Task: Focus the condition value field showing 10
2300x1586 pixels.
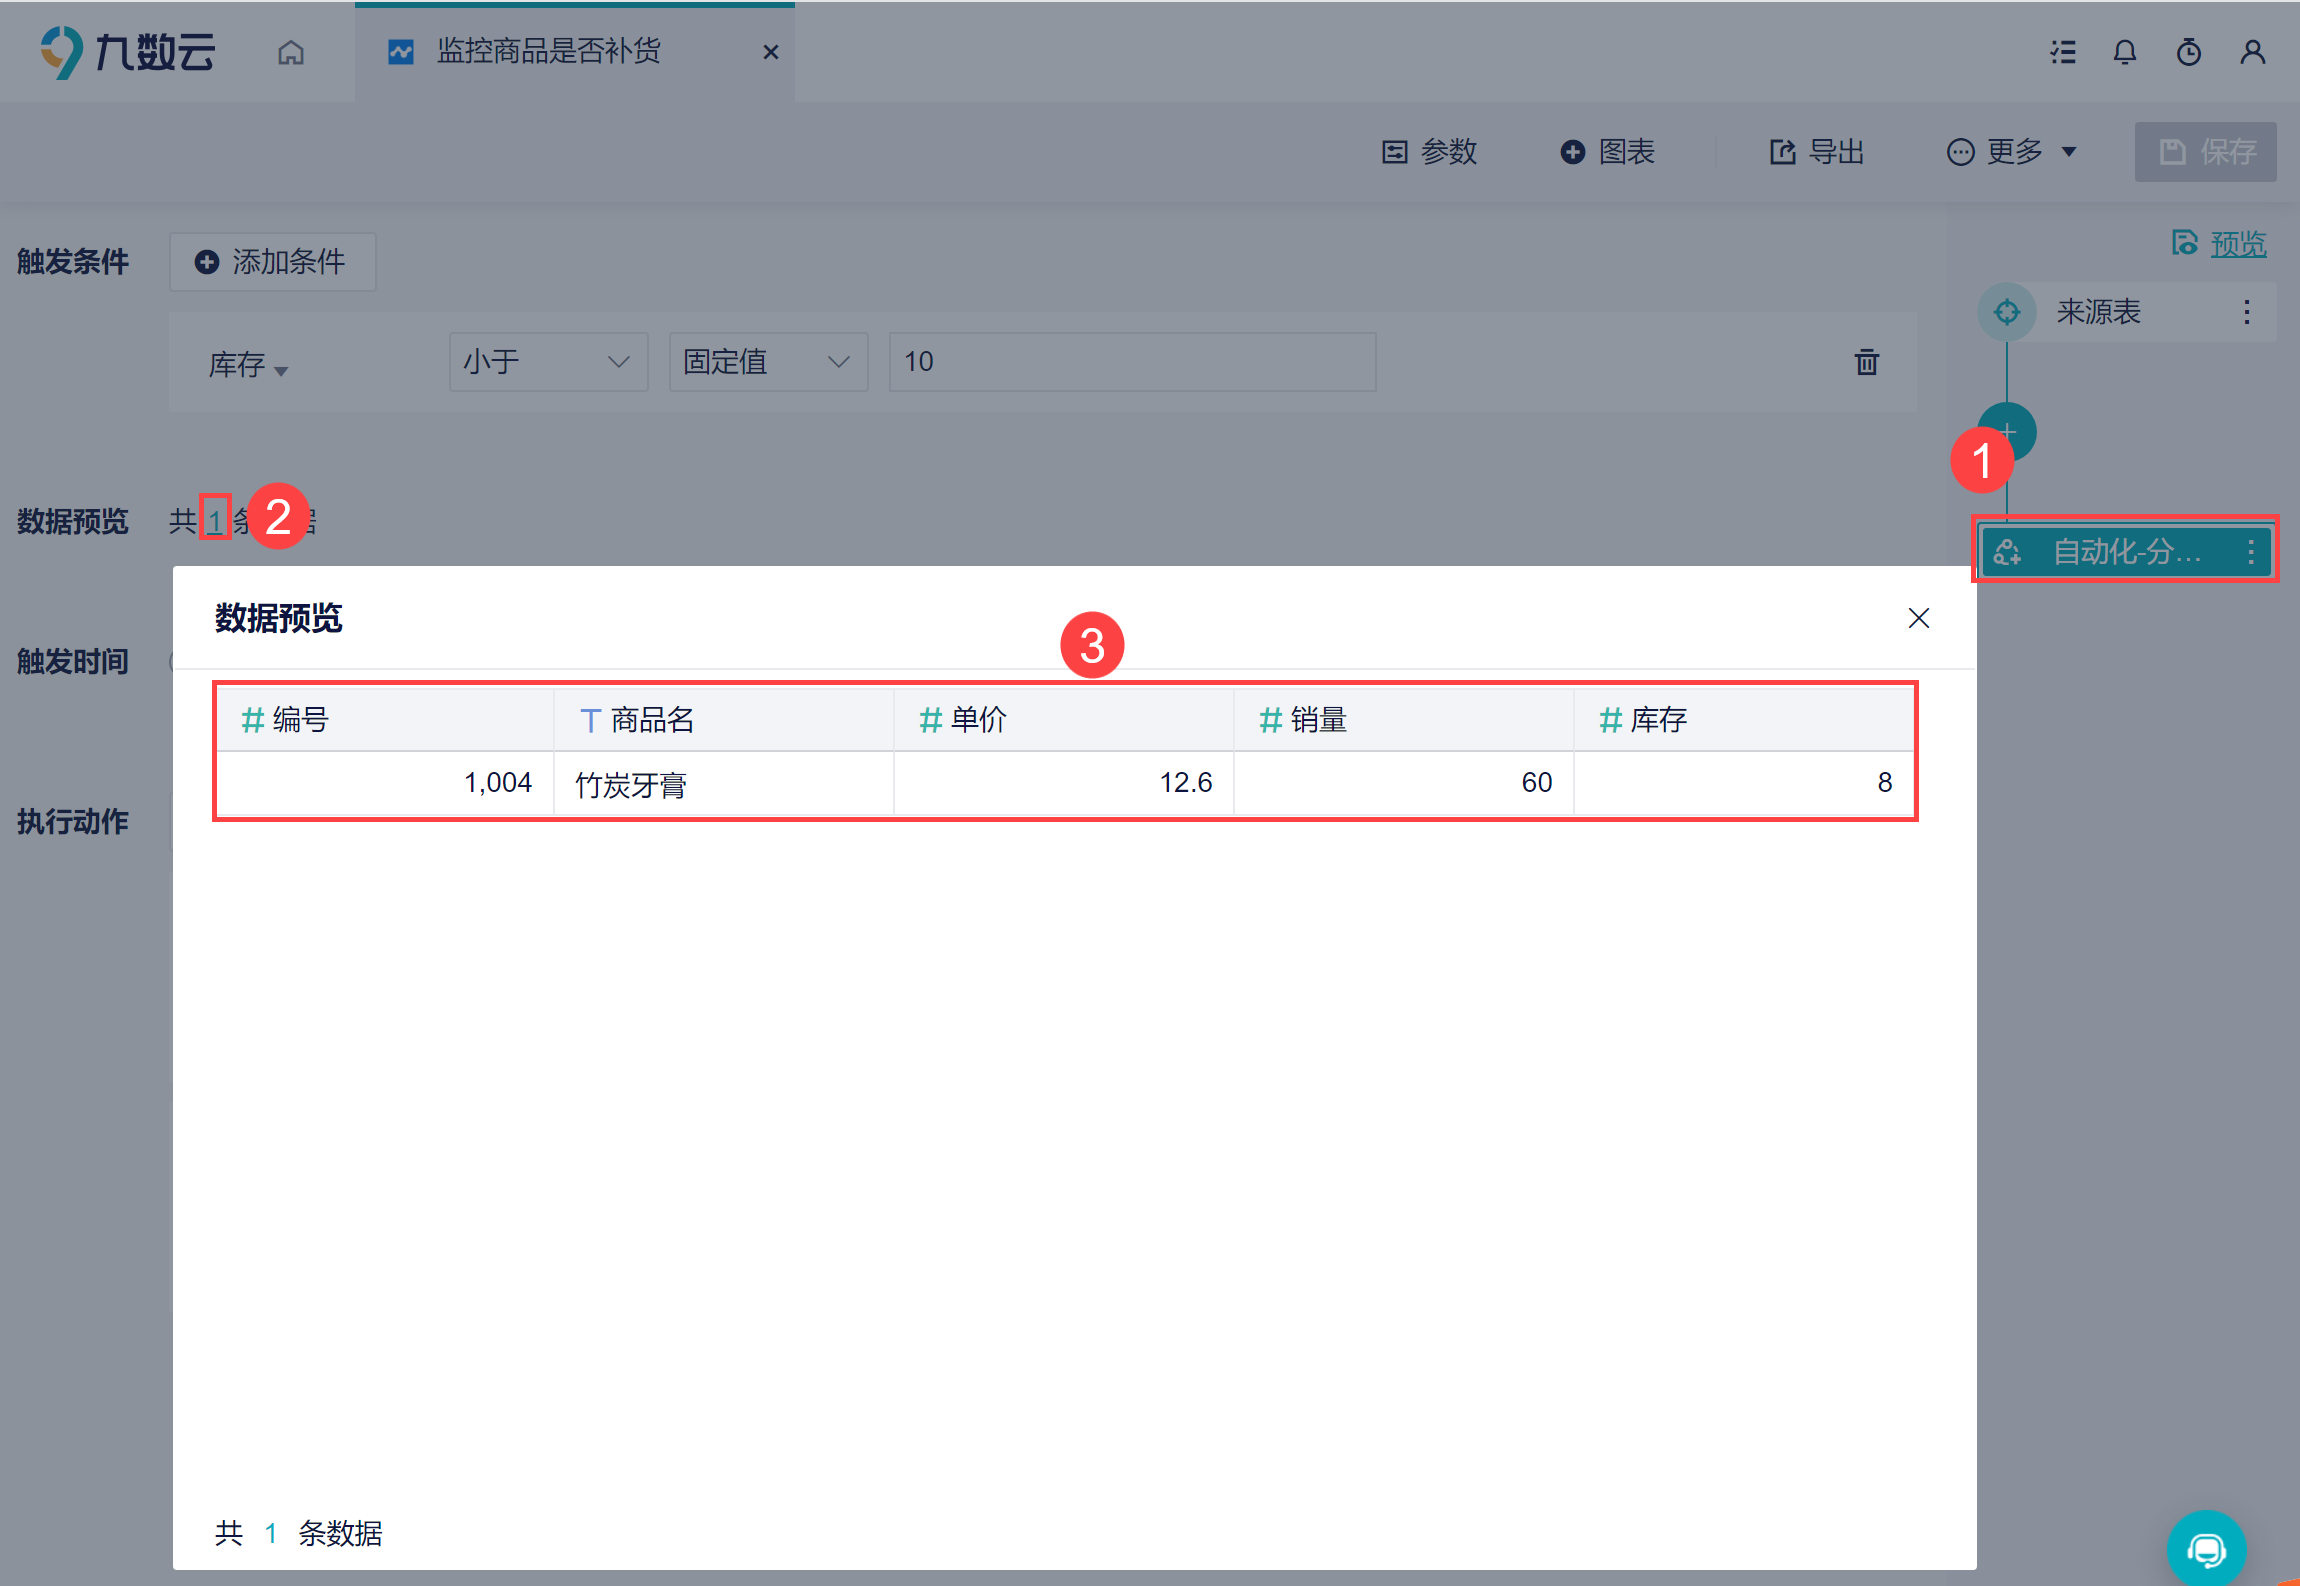Action: pyautogui.click(x=1132, y=362)
